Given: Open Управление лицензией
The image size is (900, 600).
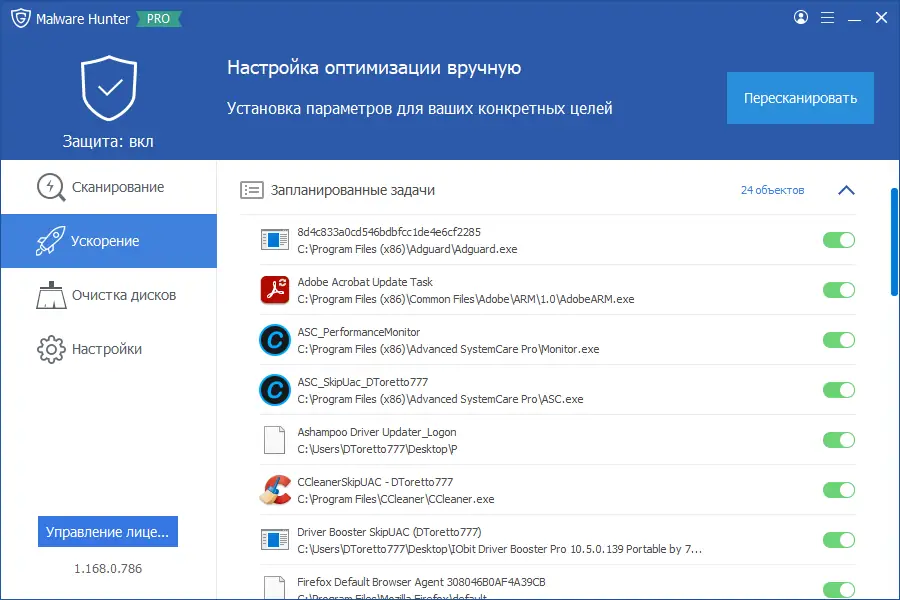Looking at the screenshot, I should point(107,531).
